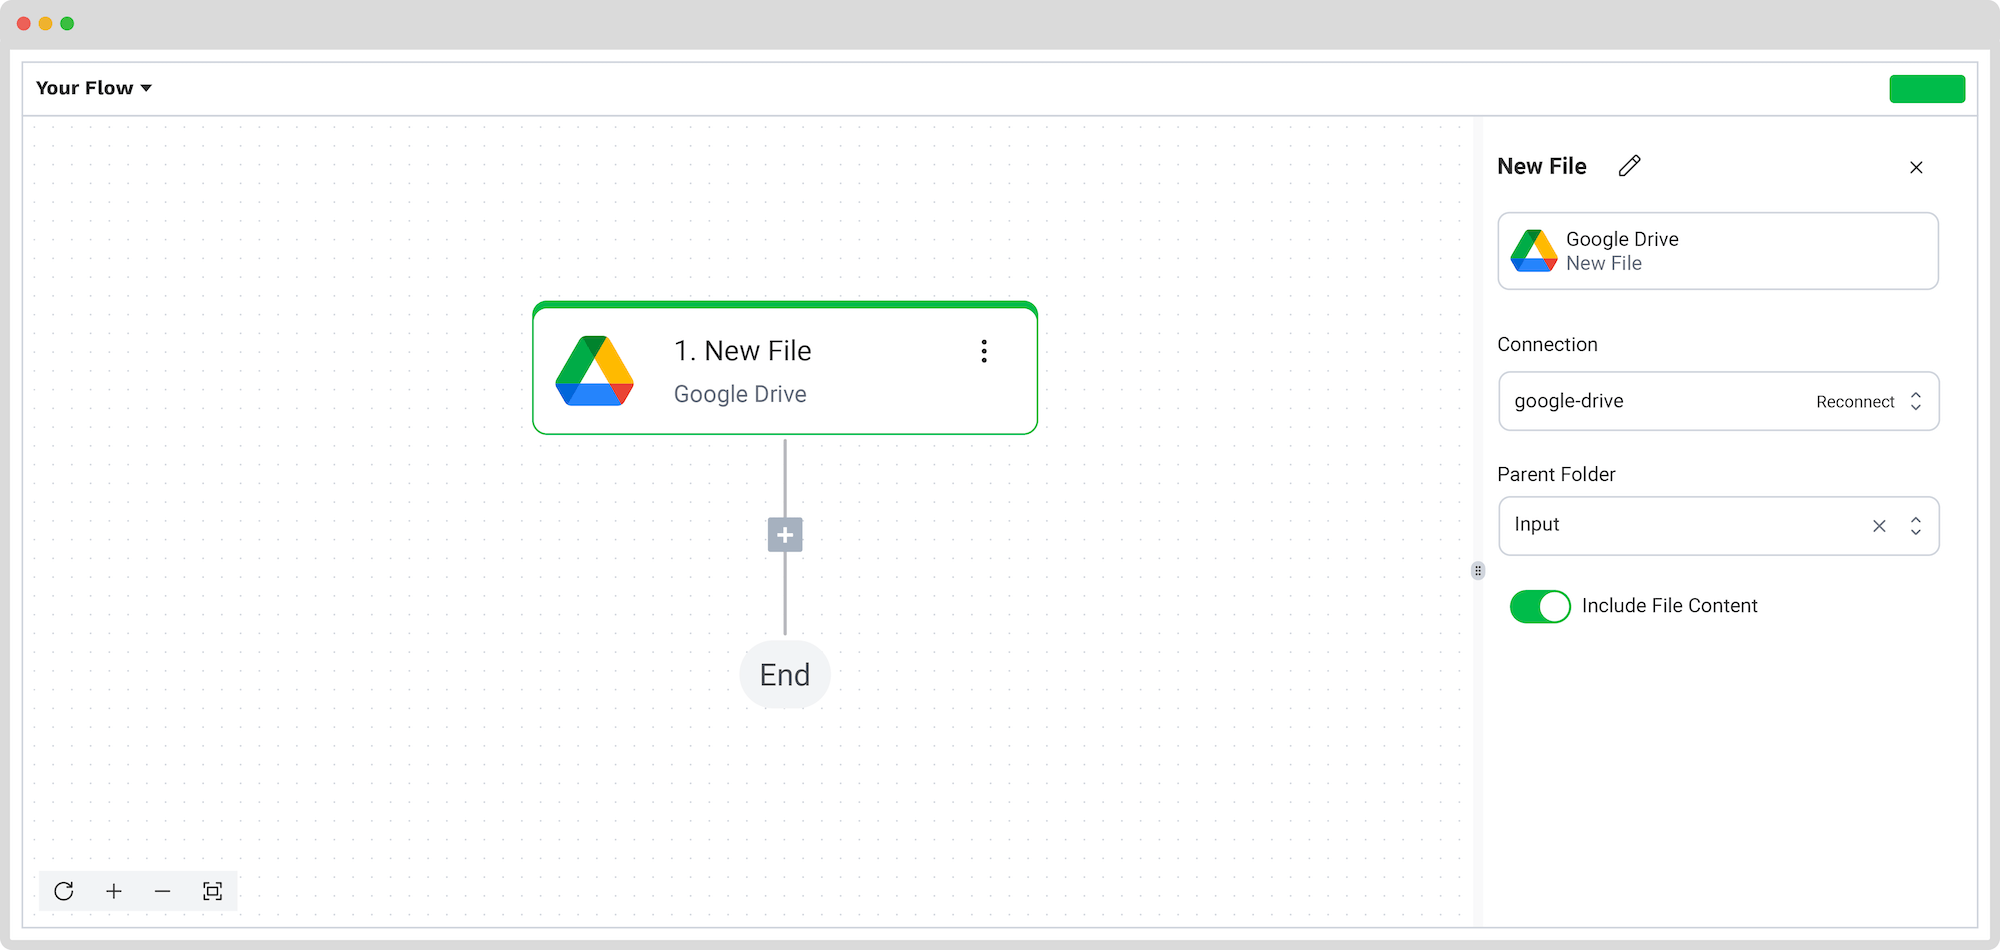The height and width of the screenshot is (950, 2000).
Task: Open the three-dot menu on New File node
Action: click(x=984, y=351)
